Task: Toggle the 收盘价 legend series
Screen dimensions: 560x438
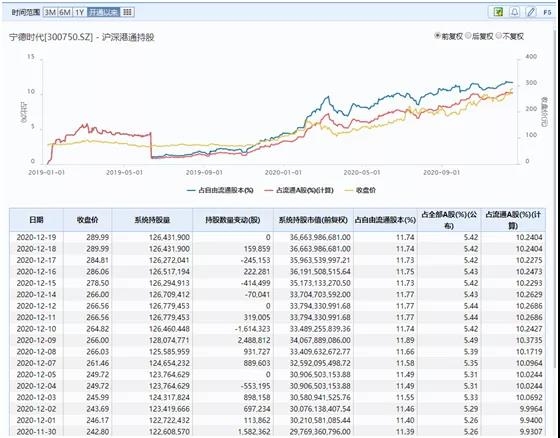Action: [x=360, y=190]
